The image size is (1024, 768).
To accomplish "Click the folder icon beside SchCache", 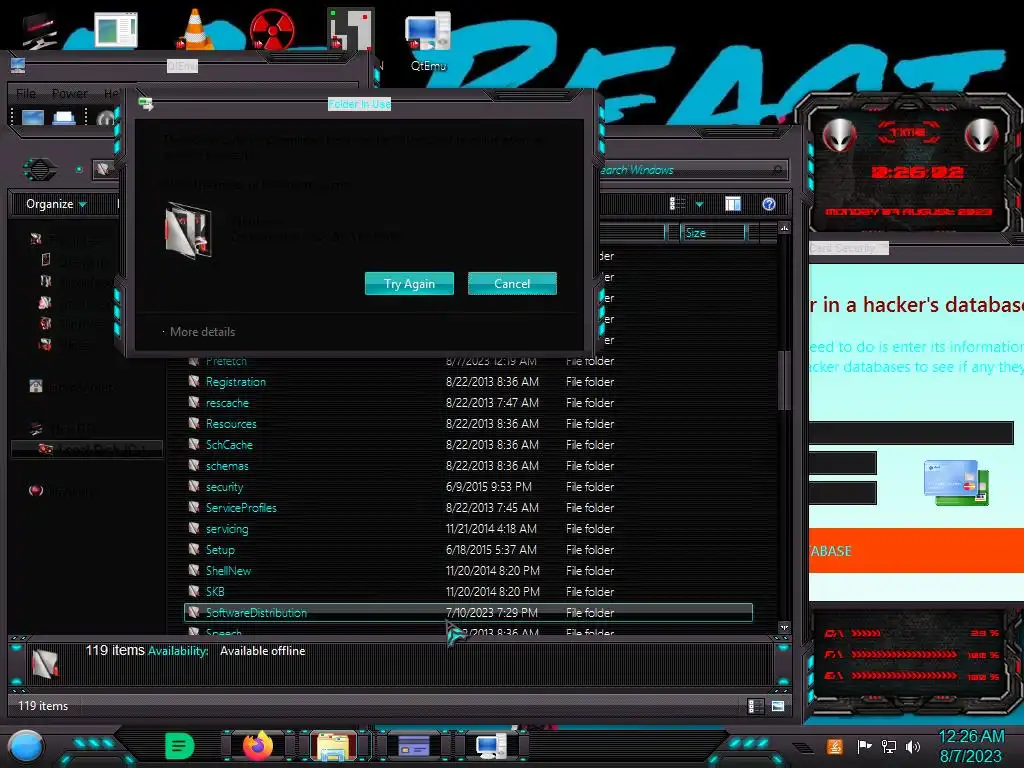I will [x=194, y=443].
